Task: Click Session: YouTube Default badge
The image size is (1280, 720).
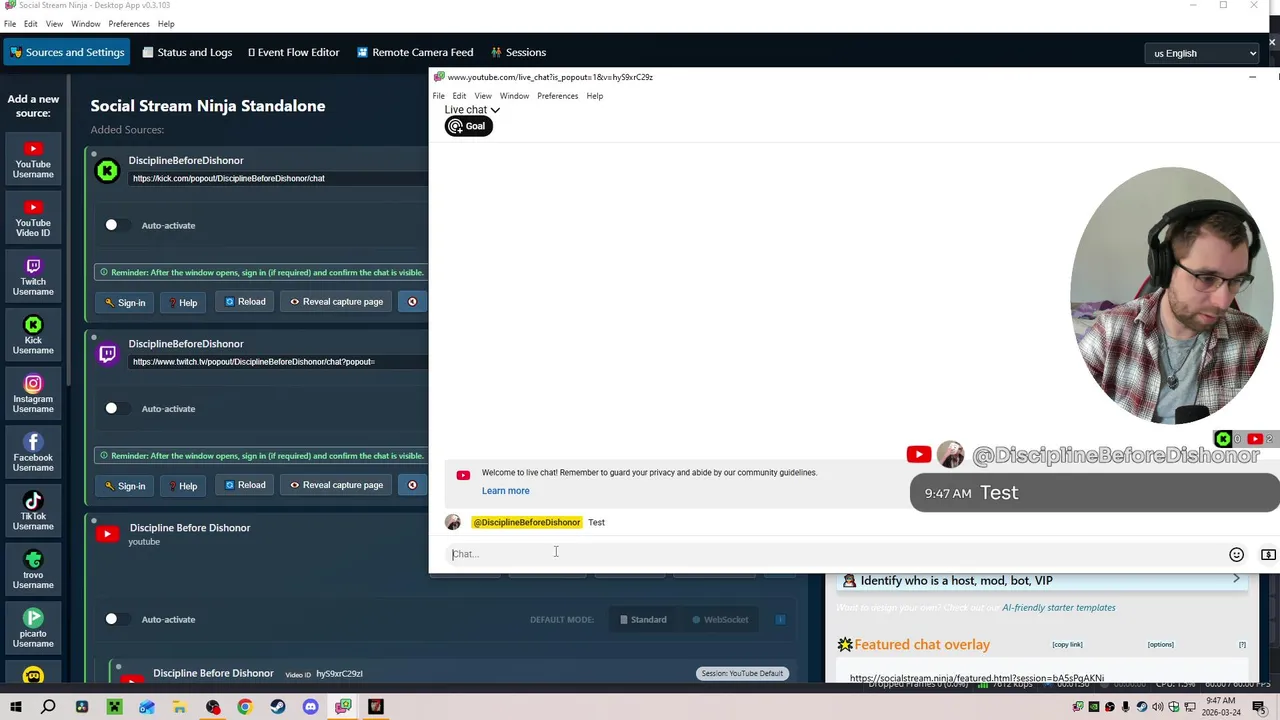Action: pyautogui.click(x=743, y=673)
